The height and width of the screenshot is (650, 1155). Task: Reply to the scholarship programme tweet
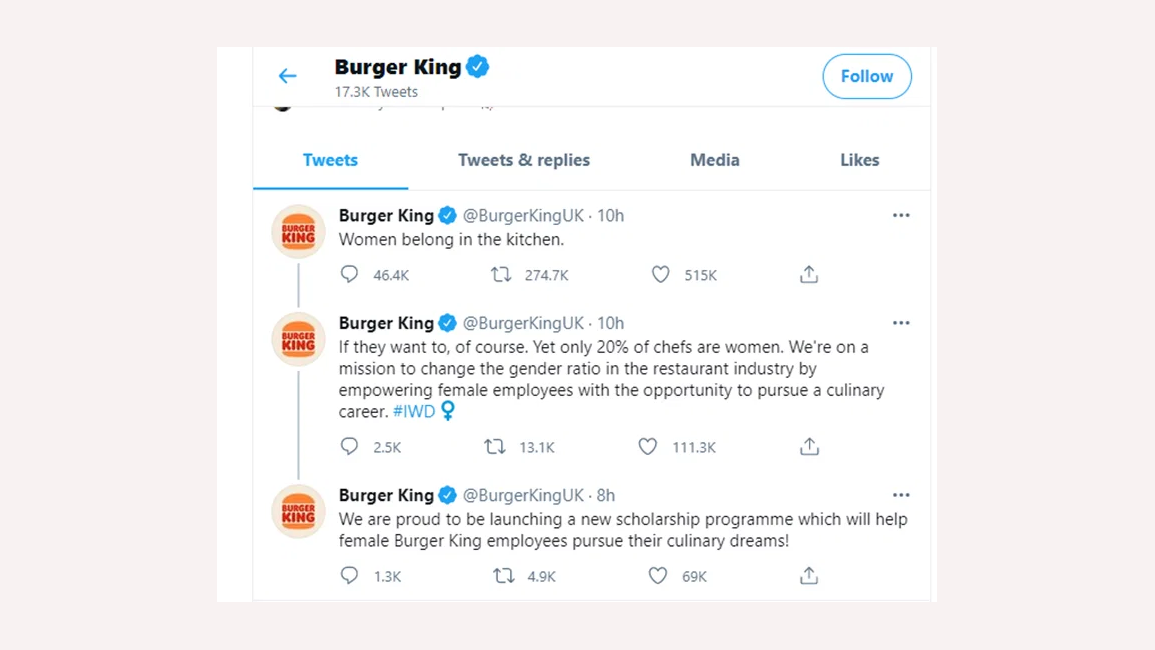349,575
